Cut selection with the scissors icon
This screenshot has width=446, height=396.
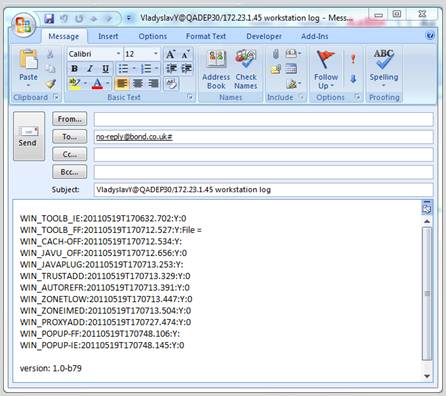(50, 54)
